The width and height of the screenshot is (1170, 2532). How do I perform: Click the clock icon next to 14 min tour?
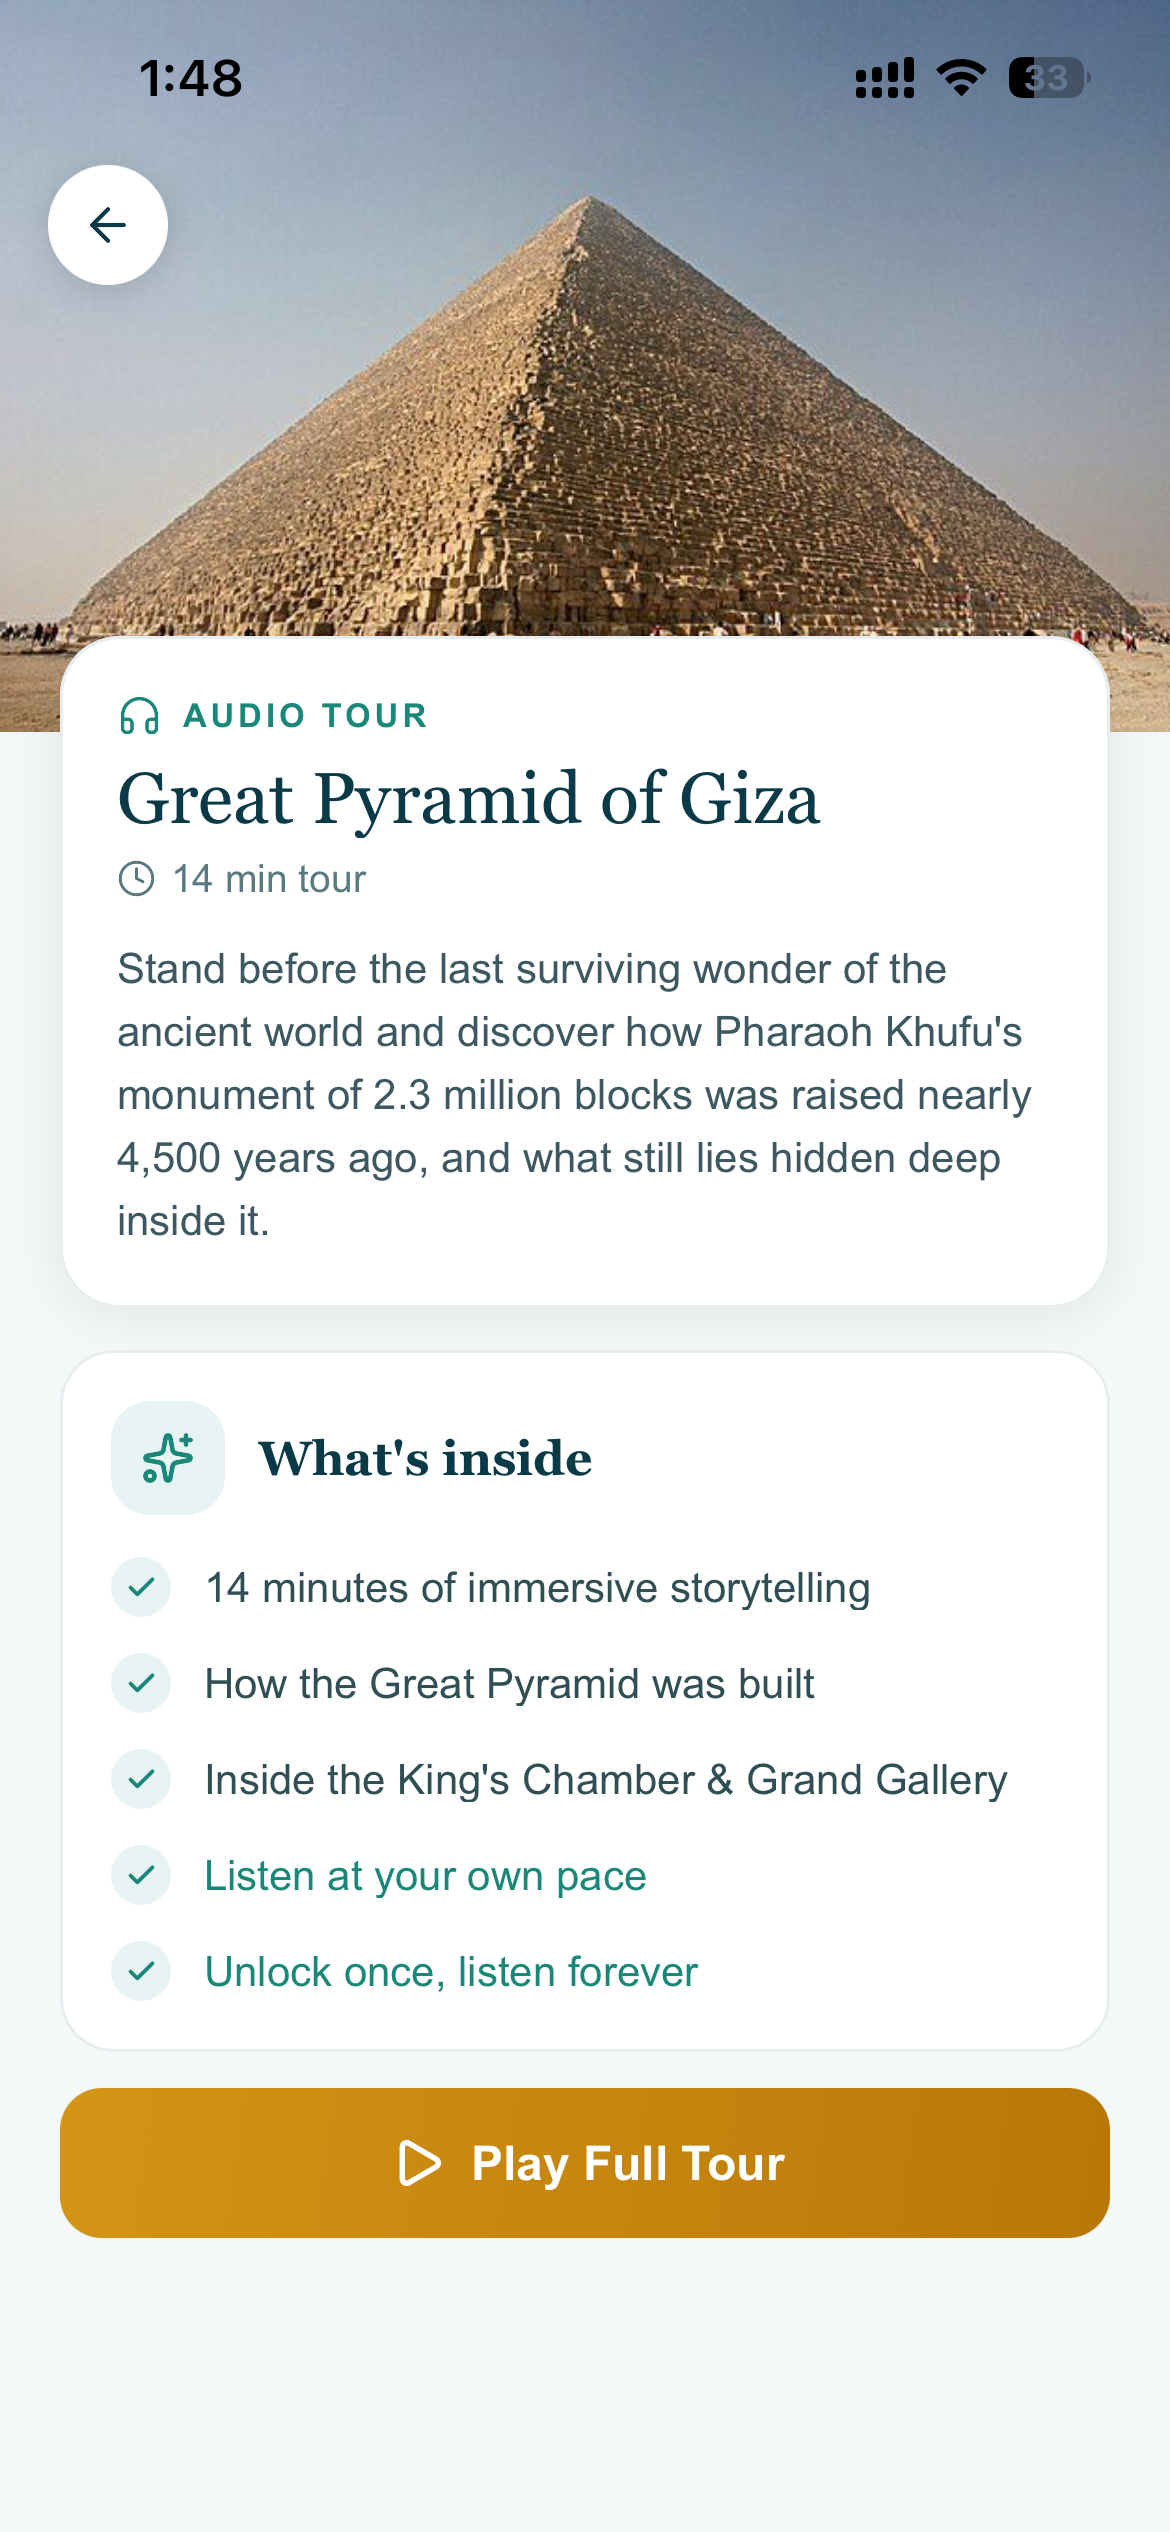[x=137, y=879]
